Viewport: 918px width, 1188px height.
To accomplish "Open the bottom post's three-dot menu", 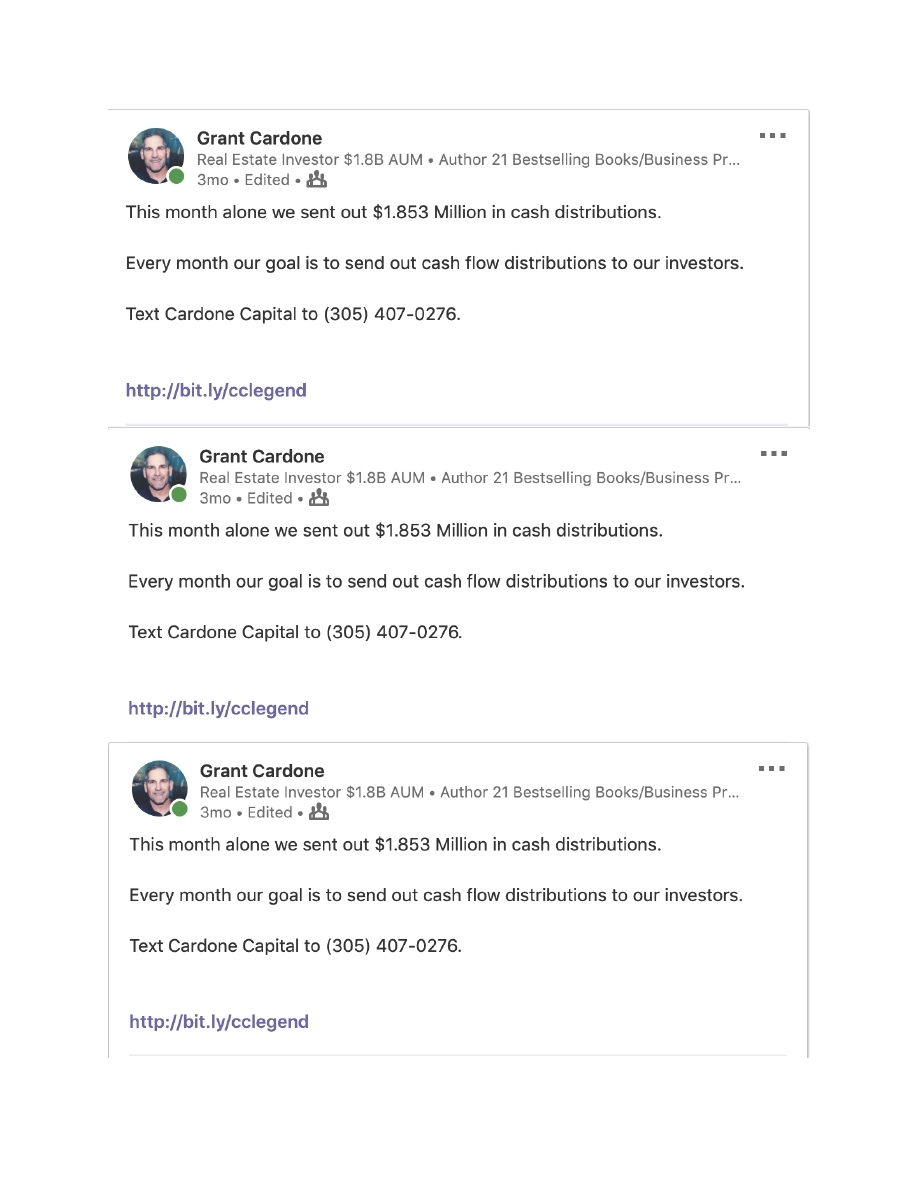I will click(x=772, y=769).
